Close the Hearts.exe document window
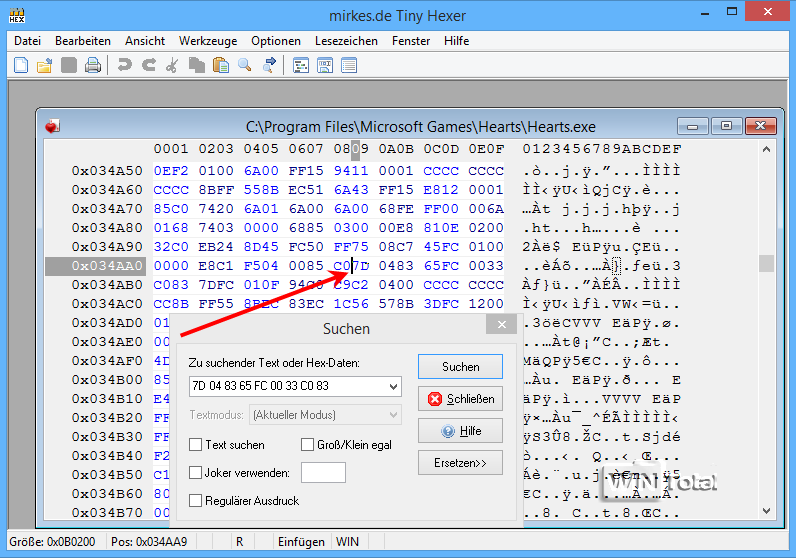This screenshot has height=558, width=796. [760, 126]
